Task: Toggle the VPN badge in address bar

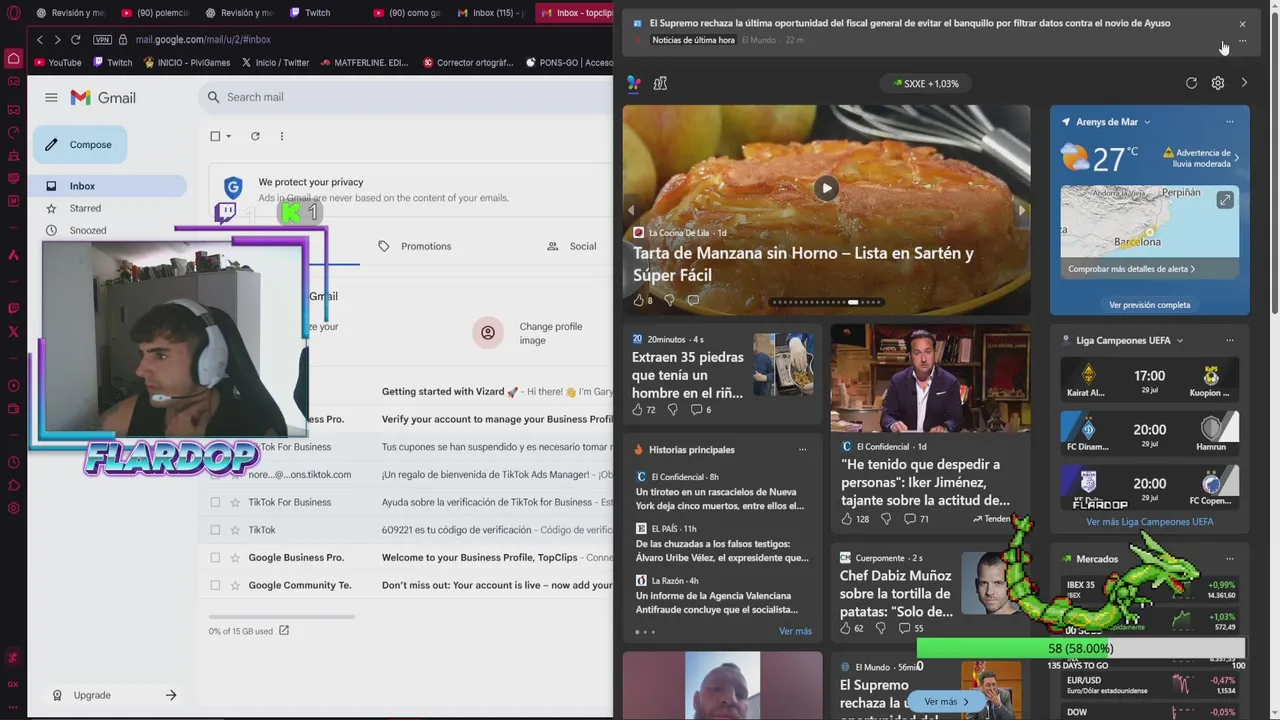Action: pyautogui.click(x=102, y=39)
